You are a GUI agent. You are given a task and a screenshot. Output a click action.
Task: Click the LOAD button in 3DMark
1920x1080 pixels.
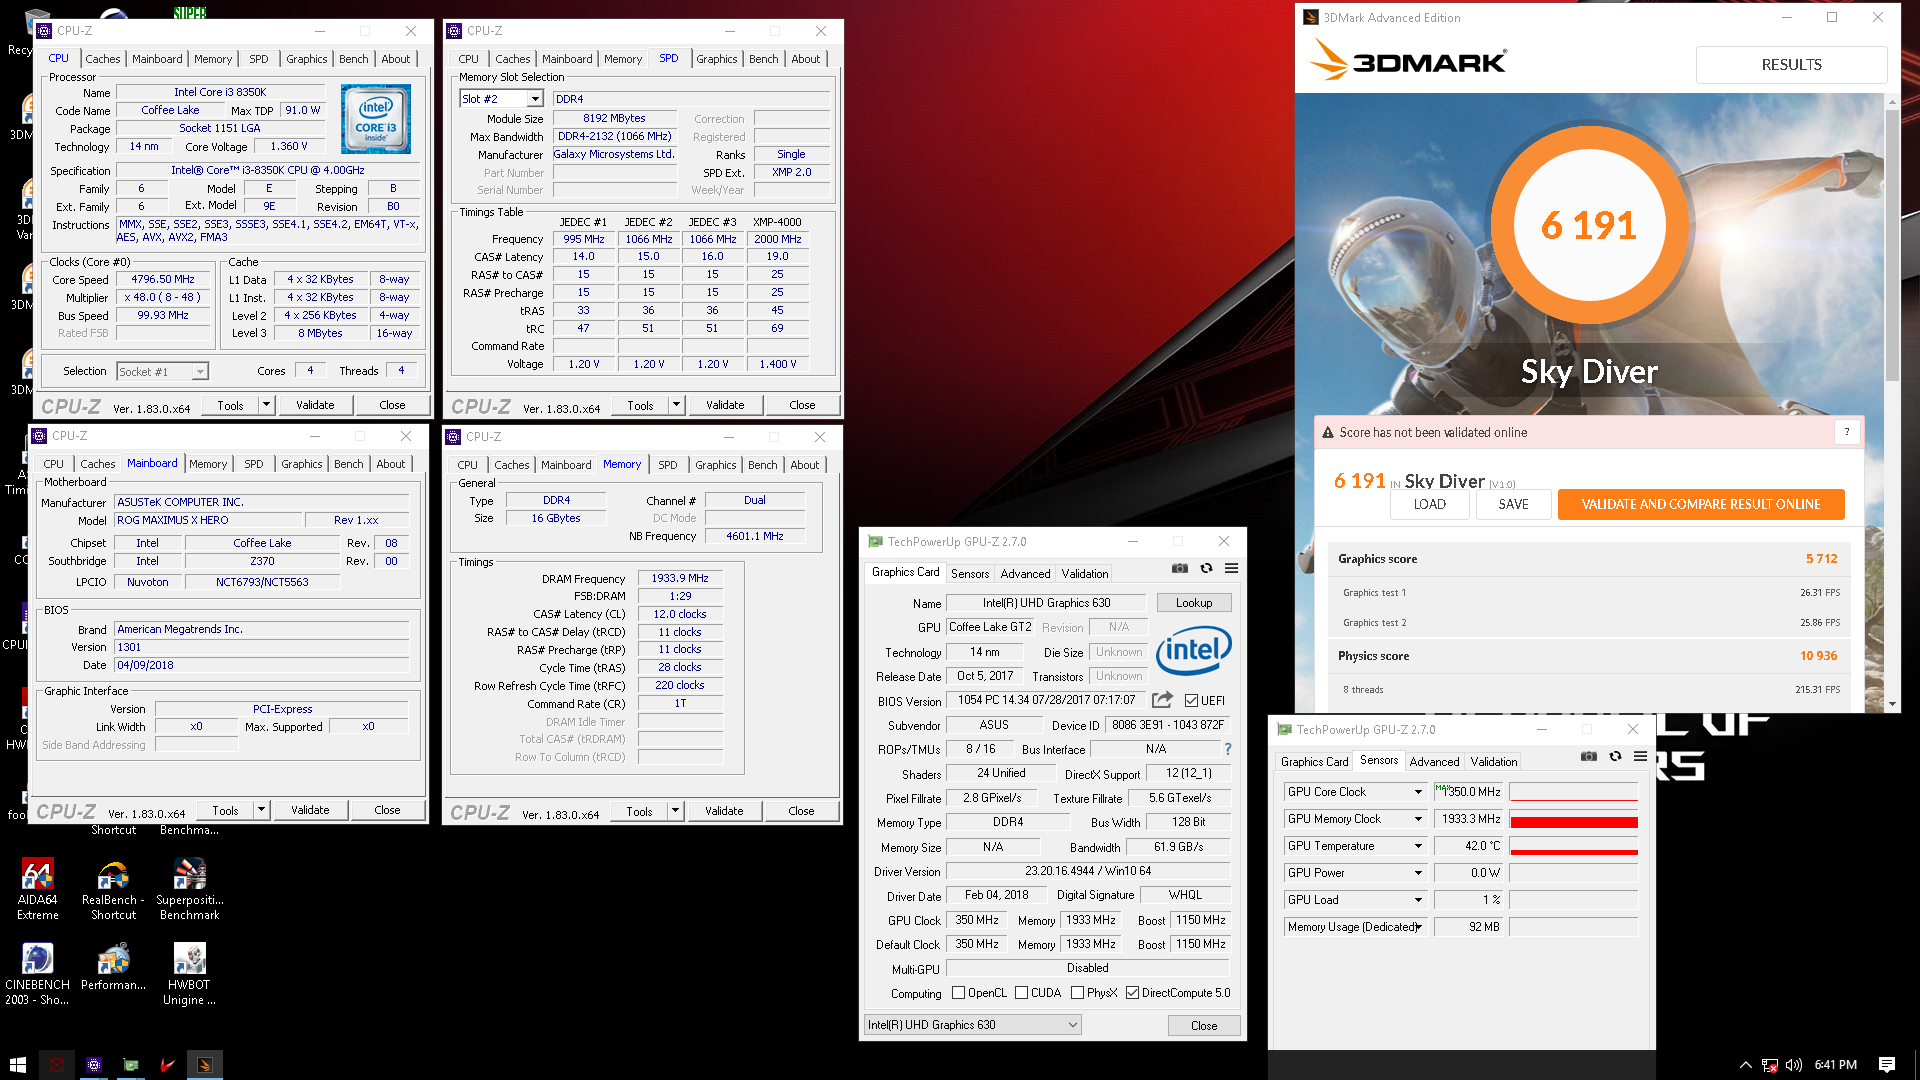[x=1429, y=505]
